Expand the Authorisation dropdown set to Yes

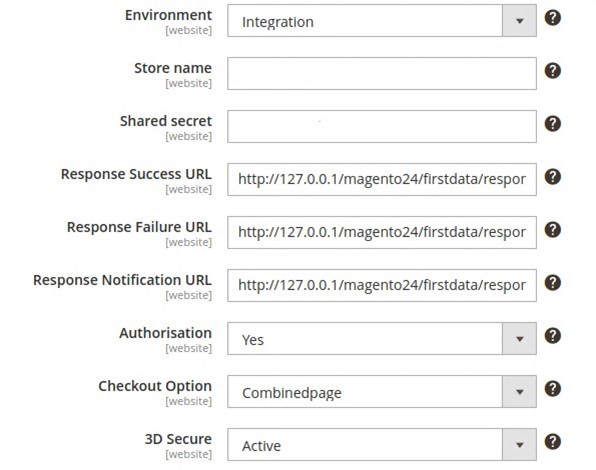coord(382,339)
